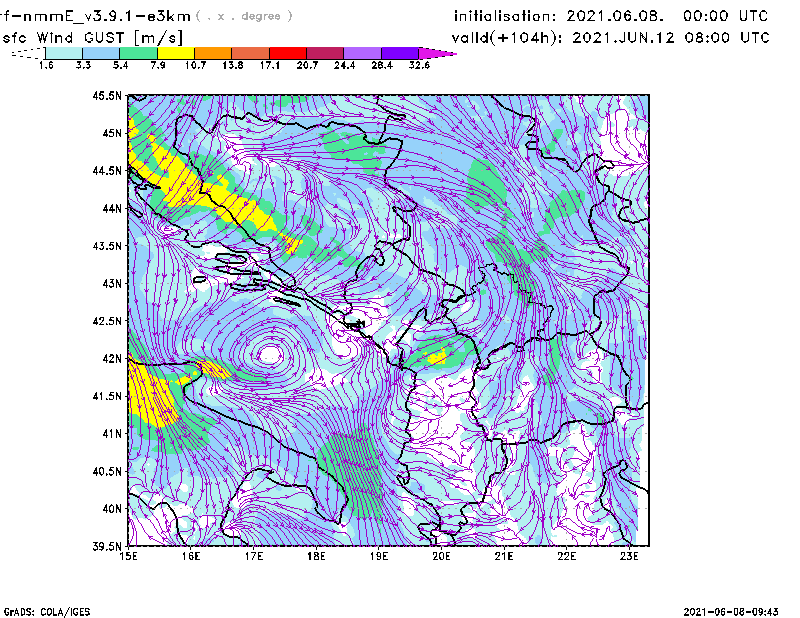The image size is (800, 618).
Task: Click the orange 10.7–13.8 legend swatch
Action: pyautogui.click(x=213, y=53)
